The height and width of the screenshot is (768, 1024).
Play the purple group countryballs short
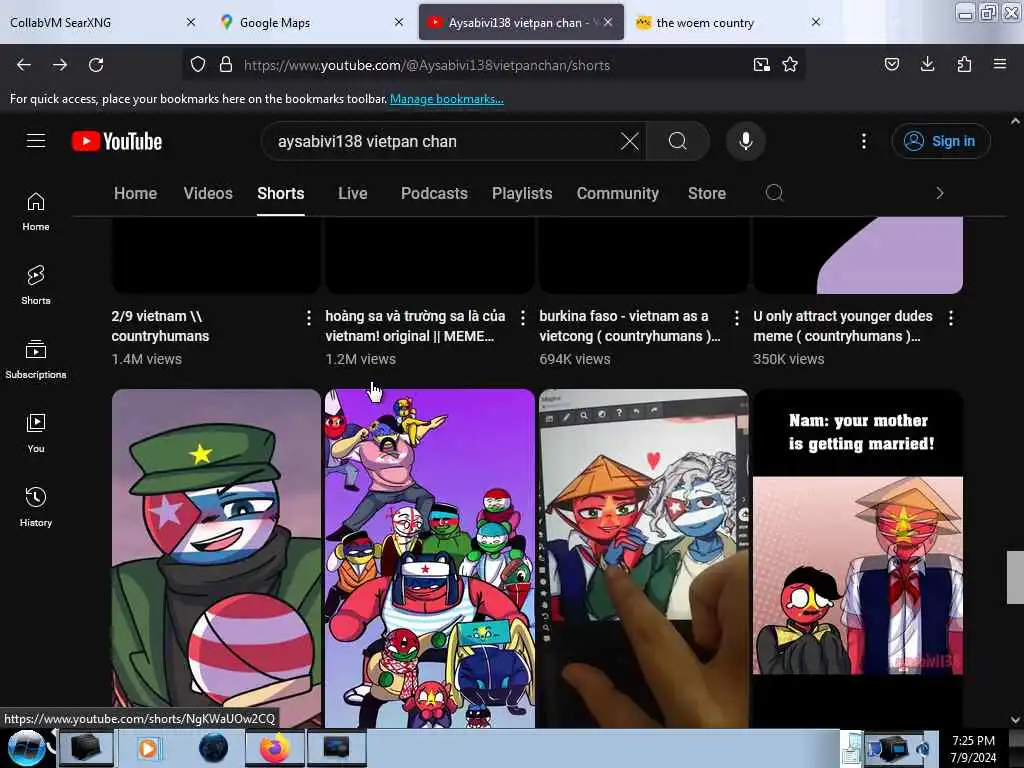pos(430,558)
